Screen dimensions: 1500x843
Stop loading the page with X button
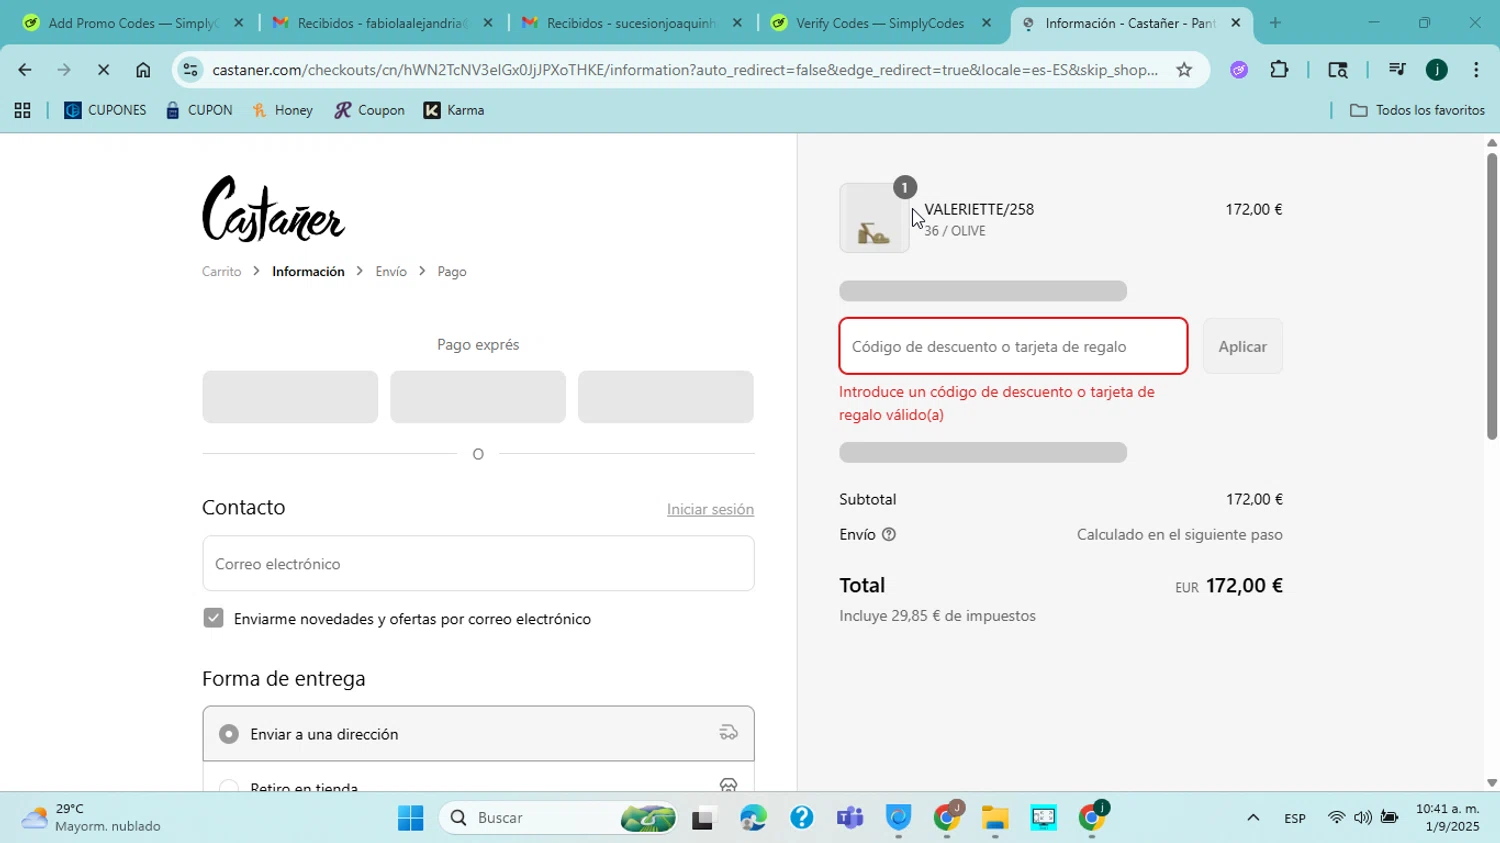click(x=103, y=70)
